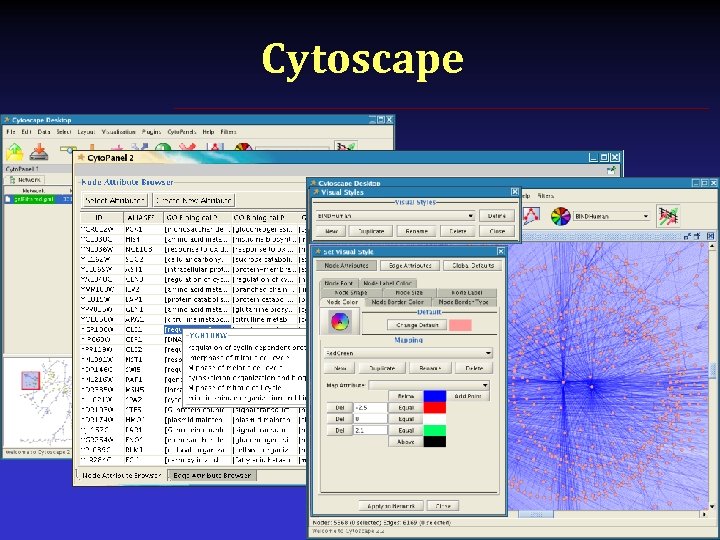Click Rename in Visual Styles dialog
The width and height of the screenshot is (720, 540).
(416, 231)
